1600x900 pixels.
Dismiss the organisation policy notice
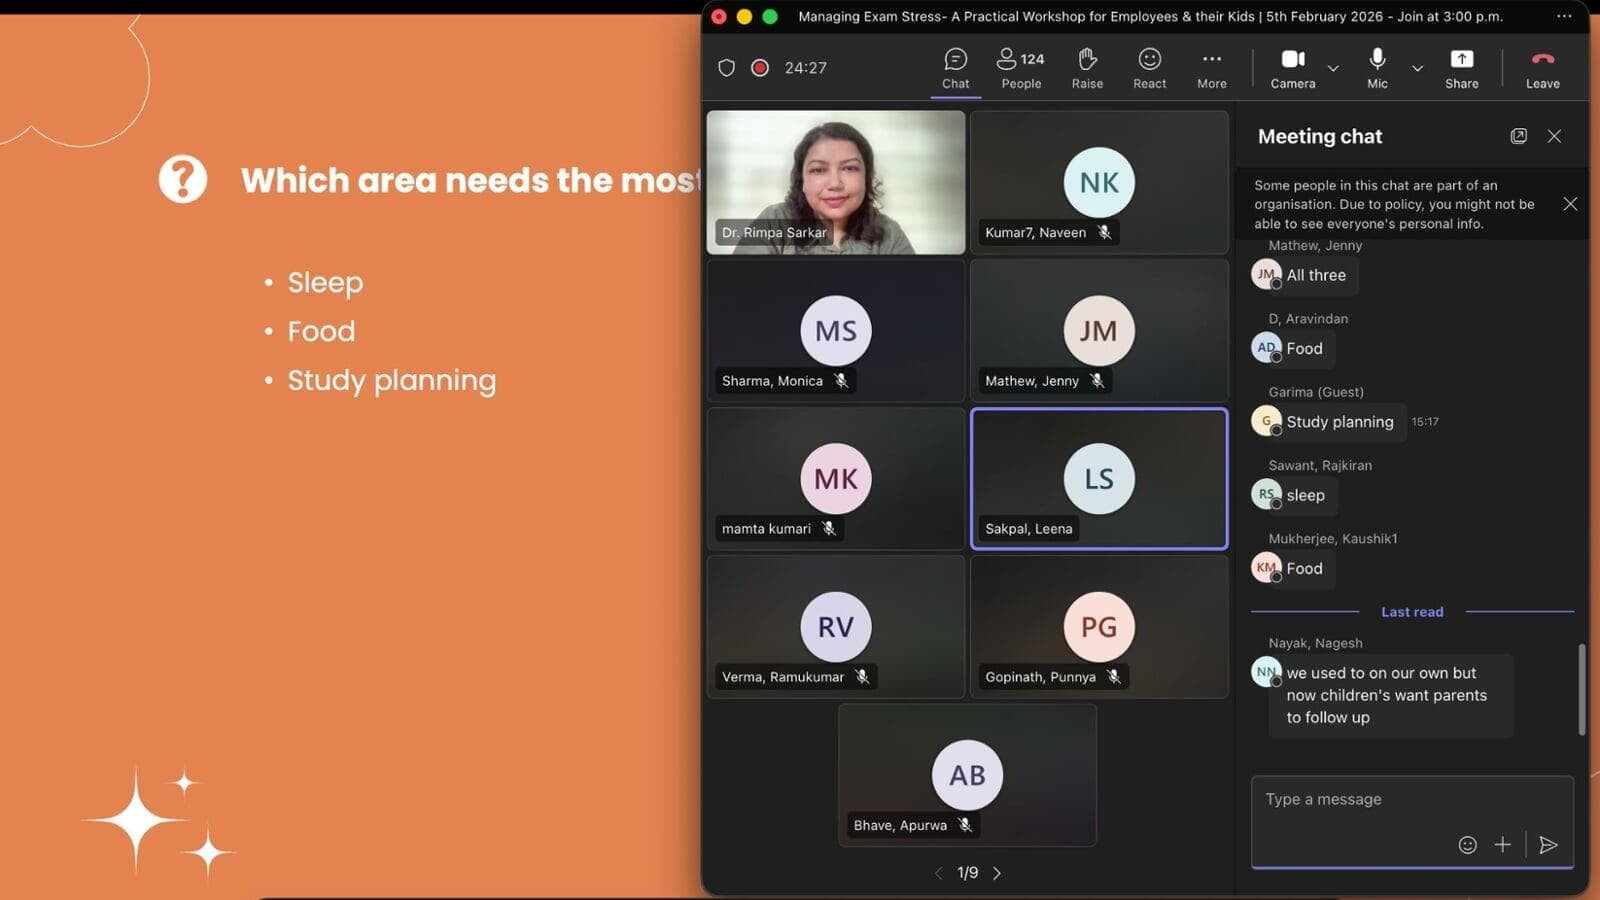1570,204
